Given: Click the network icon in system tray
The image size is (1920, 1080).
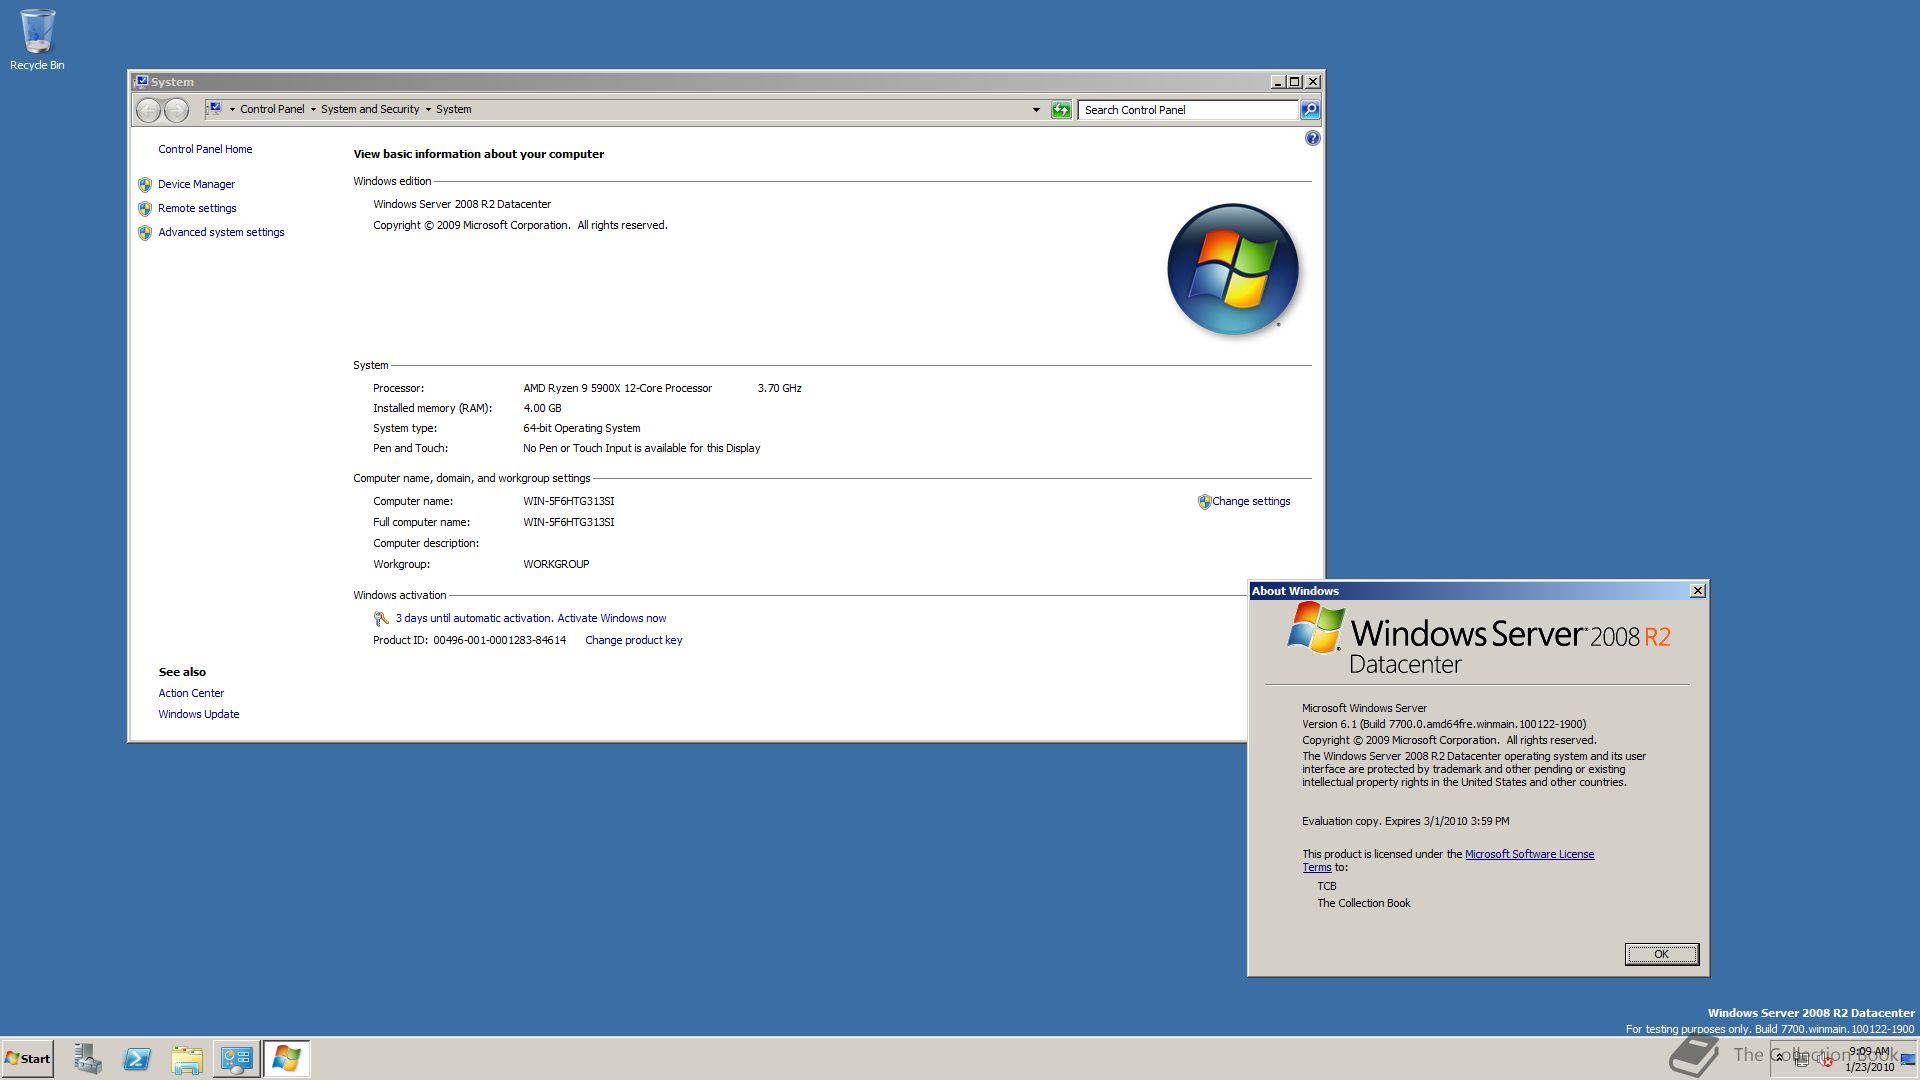Looking at the screenshot, I should tap(1802, 1059).
